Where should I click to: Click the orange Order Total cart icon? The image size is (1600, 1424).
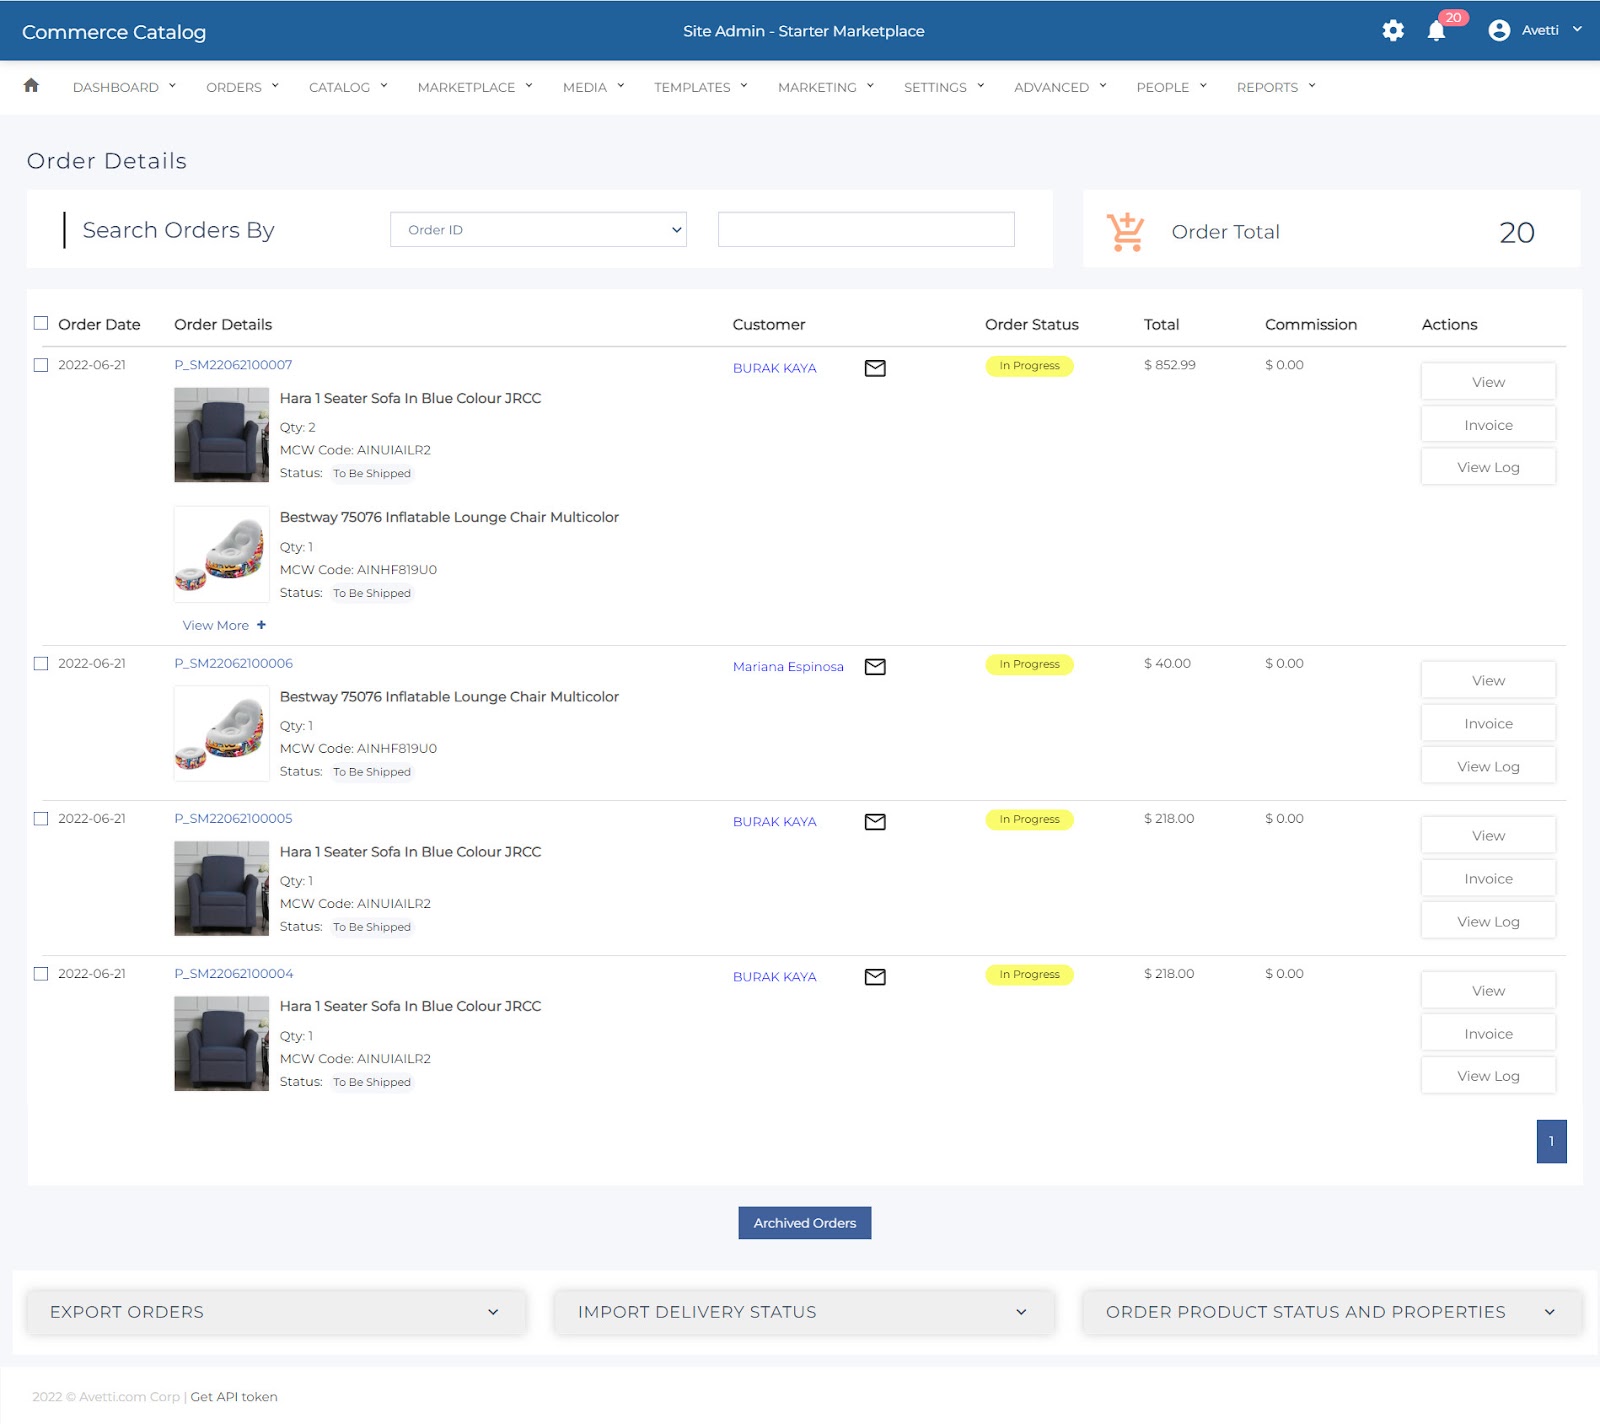(1125, 232)
